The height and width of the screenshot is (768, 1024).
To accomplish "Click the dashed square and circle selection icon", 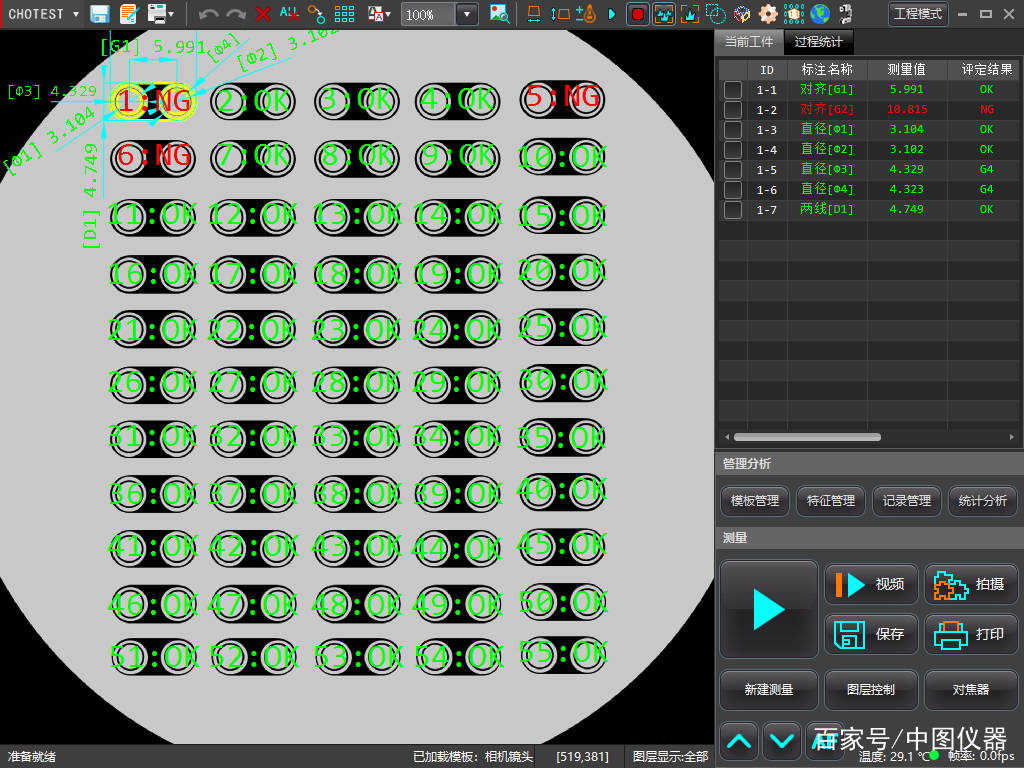I will click(716, 14).
